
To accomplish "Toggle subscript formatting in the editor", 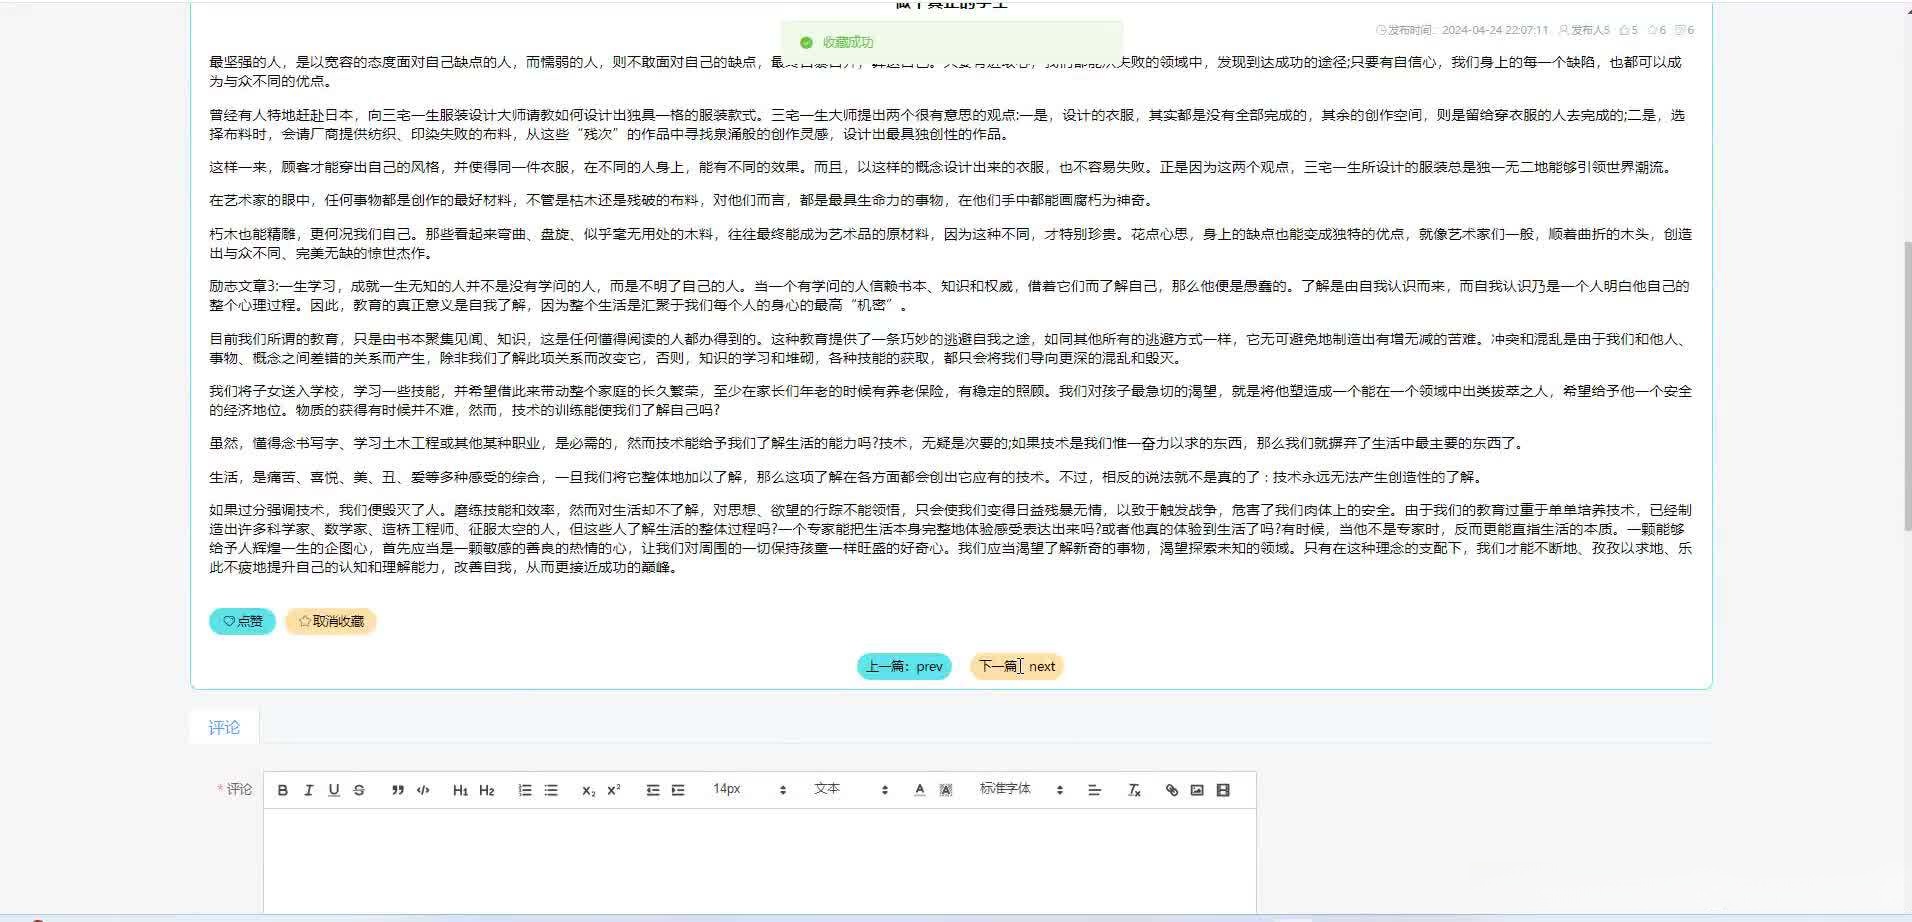I will [x=588, y=789].
